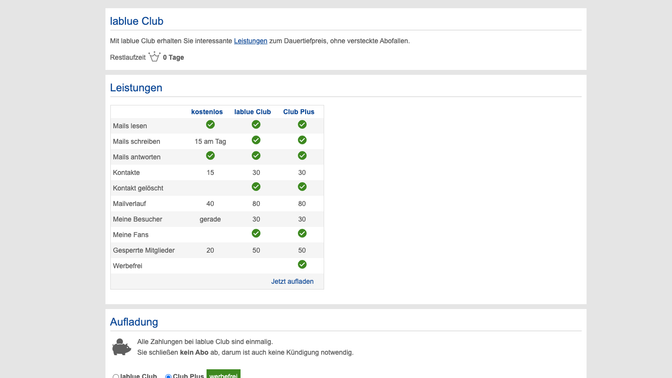Click lablue Club checkmark in Kontakt gelöscht row
Viewport: 672px width, 378px height.
click(x=256, y=187)
